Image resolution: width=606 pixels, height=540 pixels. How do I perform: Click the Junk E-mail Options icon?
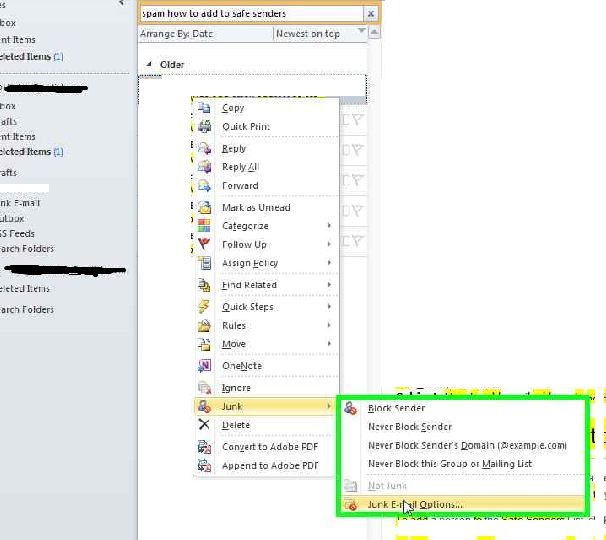pos(351,505)
